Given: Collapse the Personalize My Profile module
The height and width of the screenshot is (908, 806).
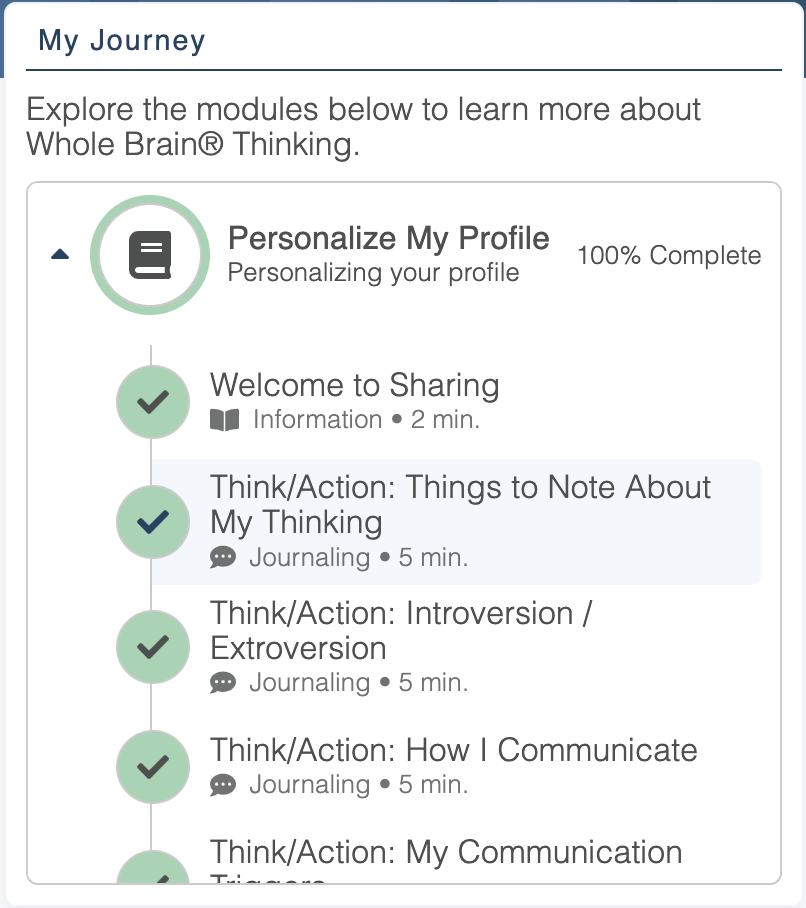Looking at the screenshot, I should (x=60, y=255).
